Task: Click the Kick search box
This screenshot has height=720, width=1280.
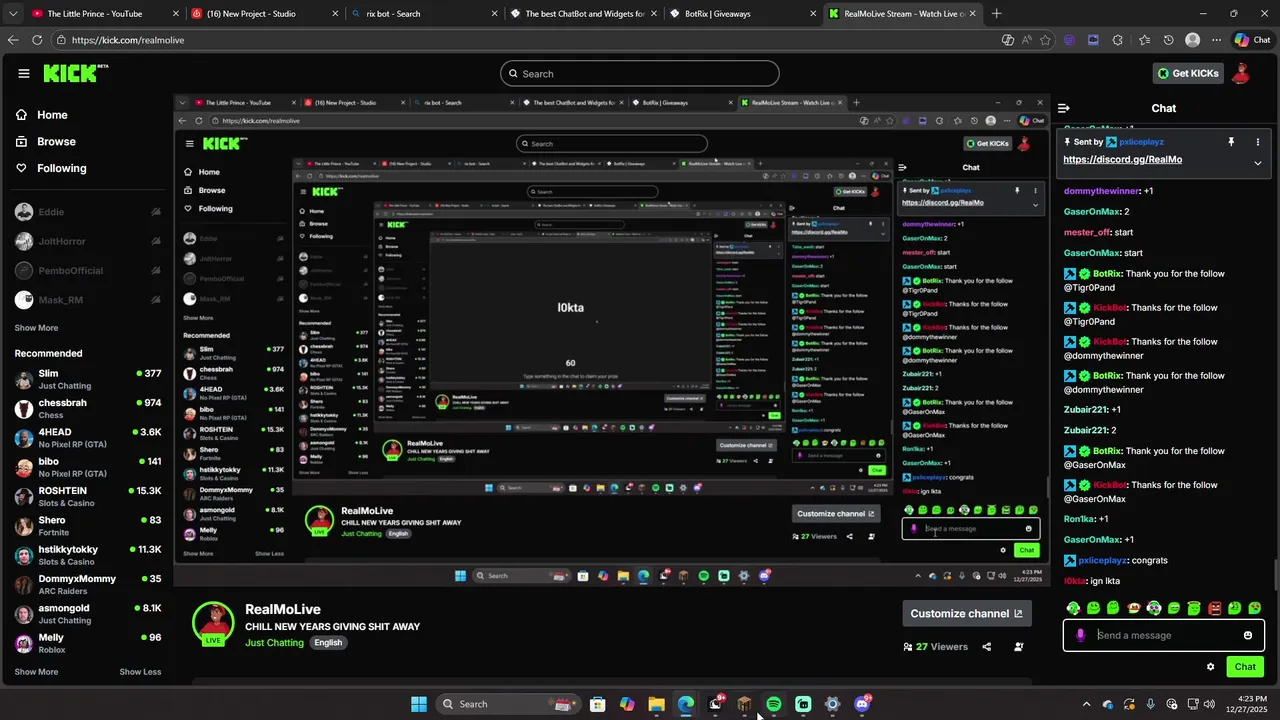Action: click(x=640, y=73)
